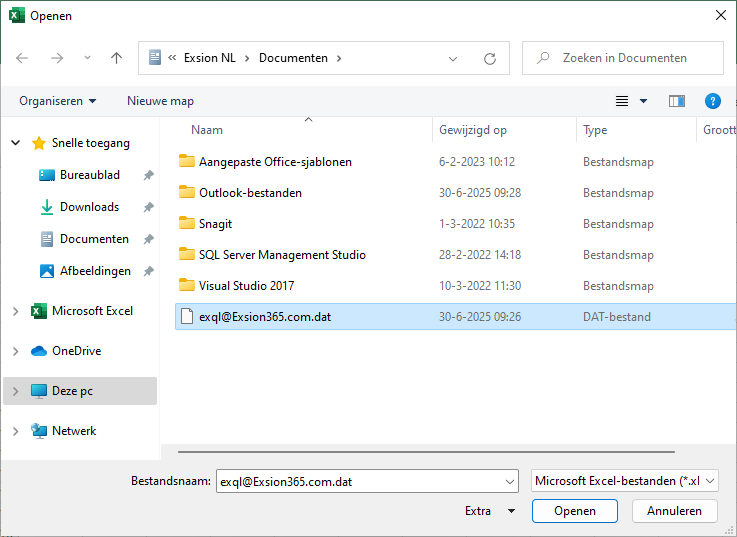737x537 pixels.
Task: Click the folder icon for Snagit
Action: pyautogui.click(x=187, y=223)
